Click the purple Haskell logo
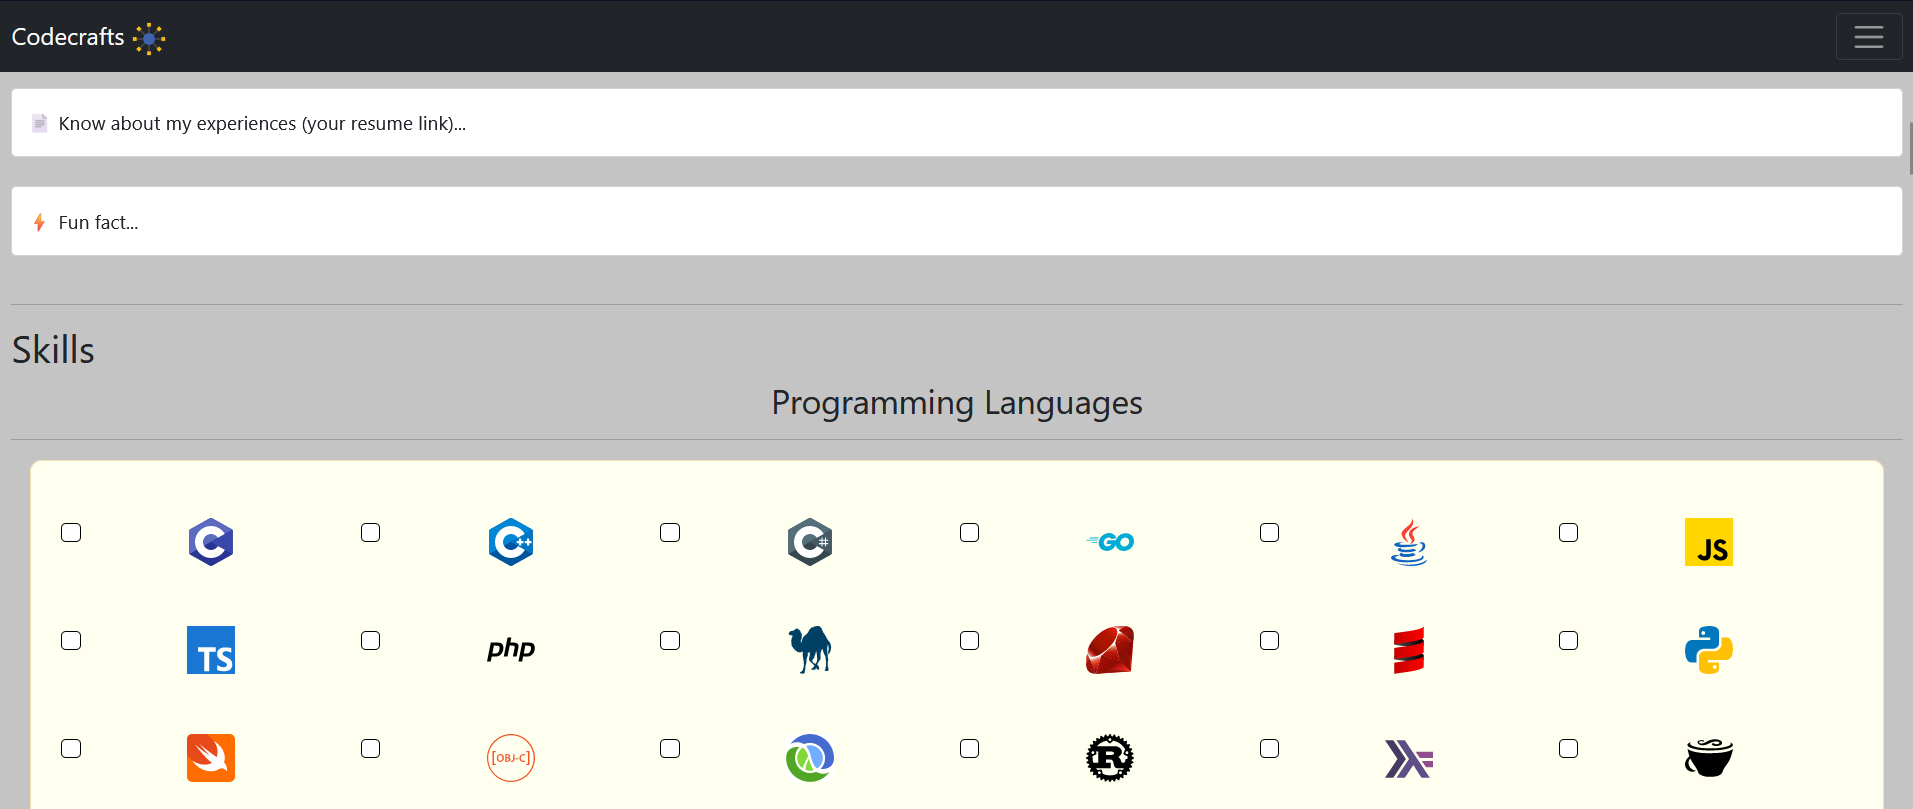This screenshot has height=809, width=1913. tap(1409, 759)
